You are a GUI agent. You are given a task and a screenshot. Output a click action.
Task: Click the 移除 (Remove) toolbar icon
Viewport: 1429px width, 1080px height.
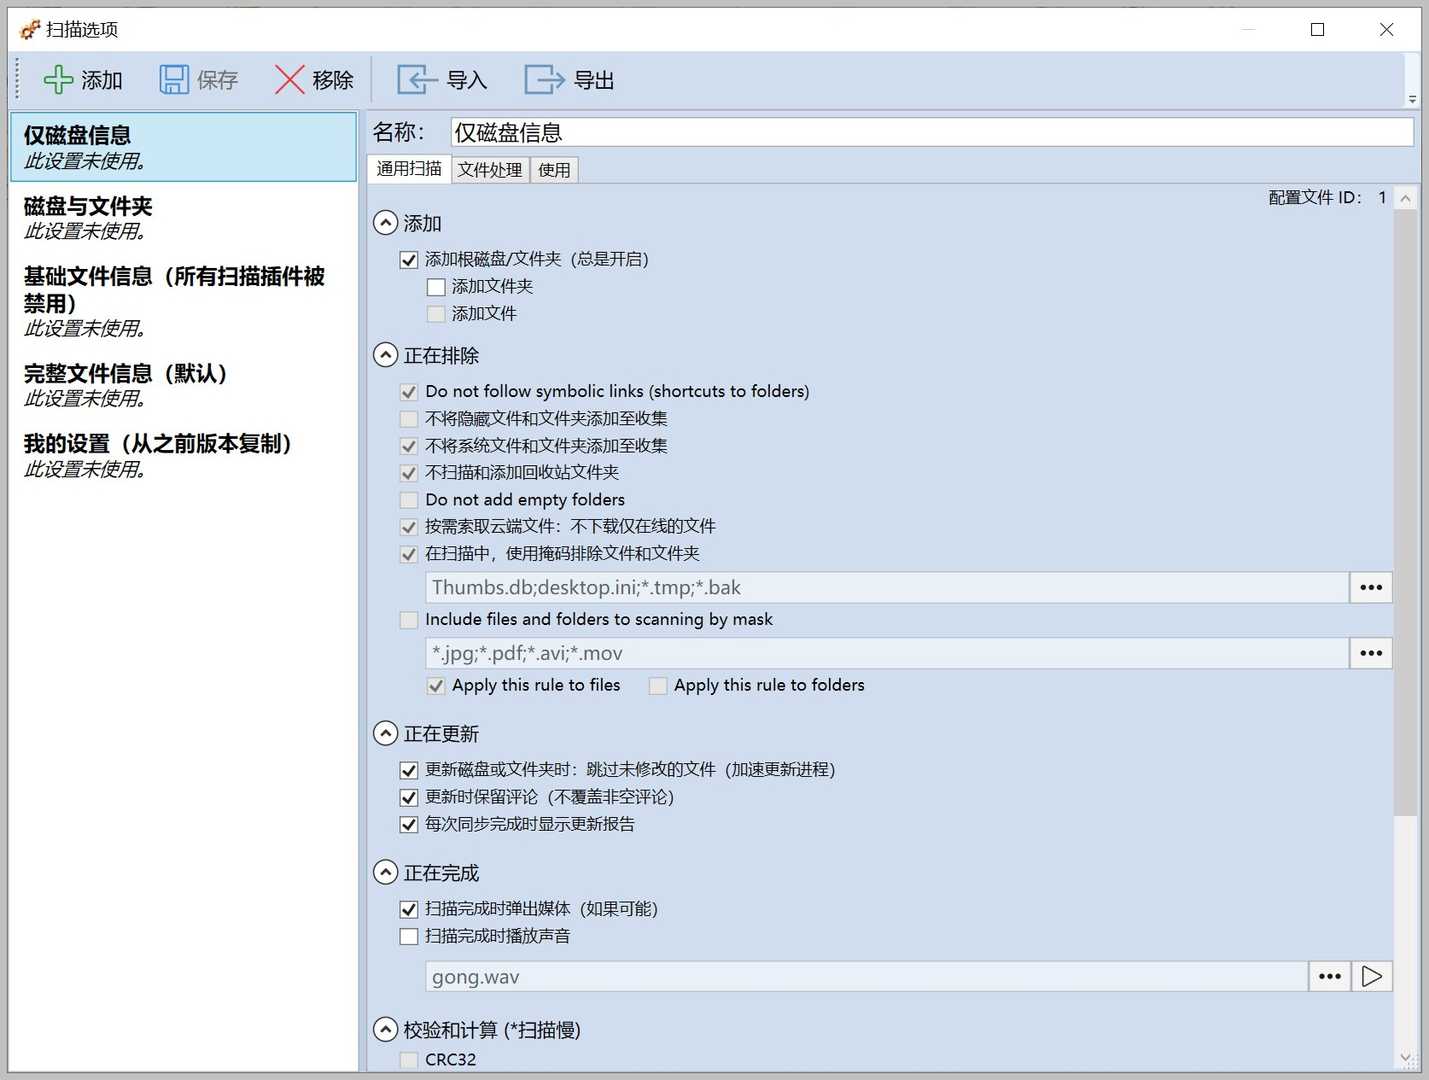coord(288,79)
